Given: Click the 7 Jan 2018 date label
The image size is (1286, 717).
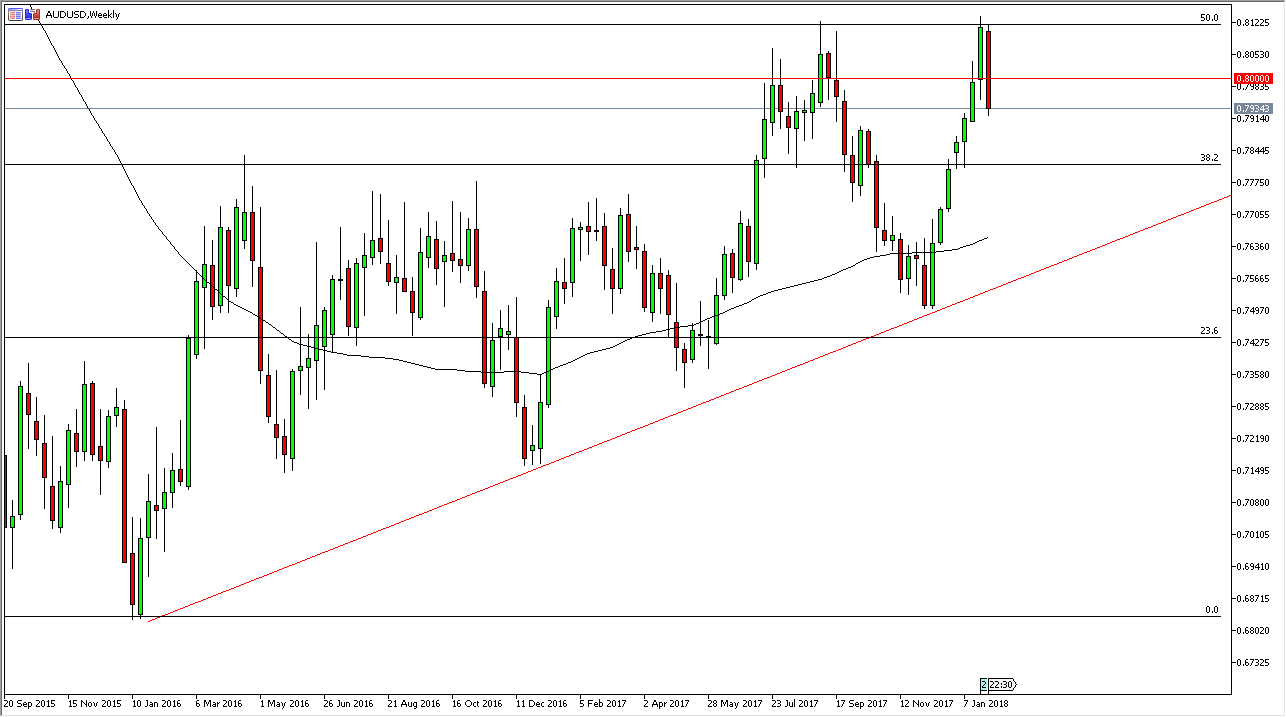Looking at the screenshot, I should point(986,703).
